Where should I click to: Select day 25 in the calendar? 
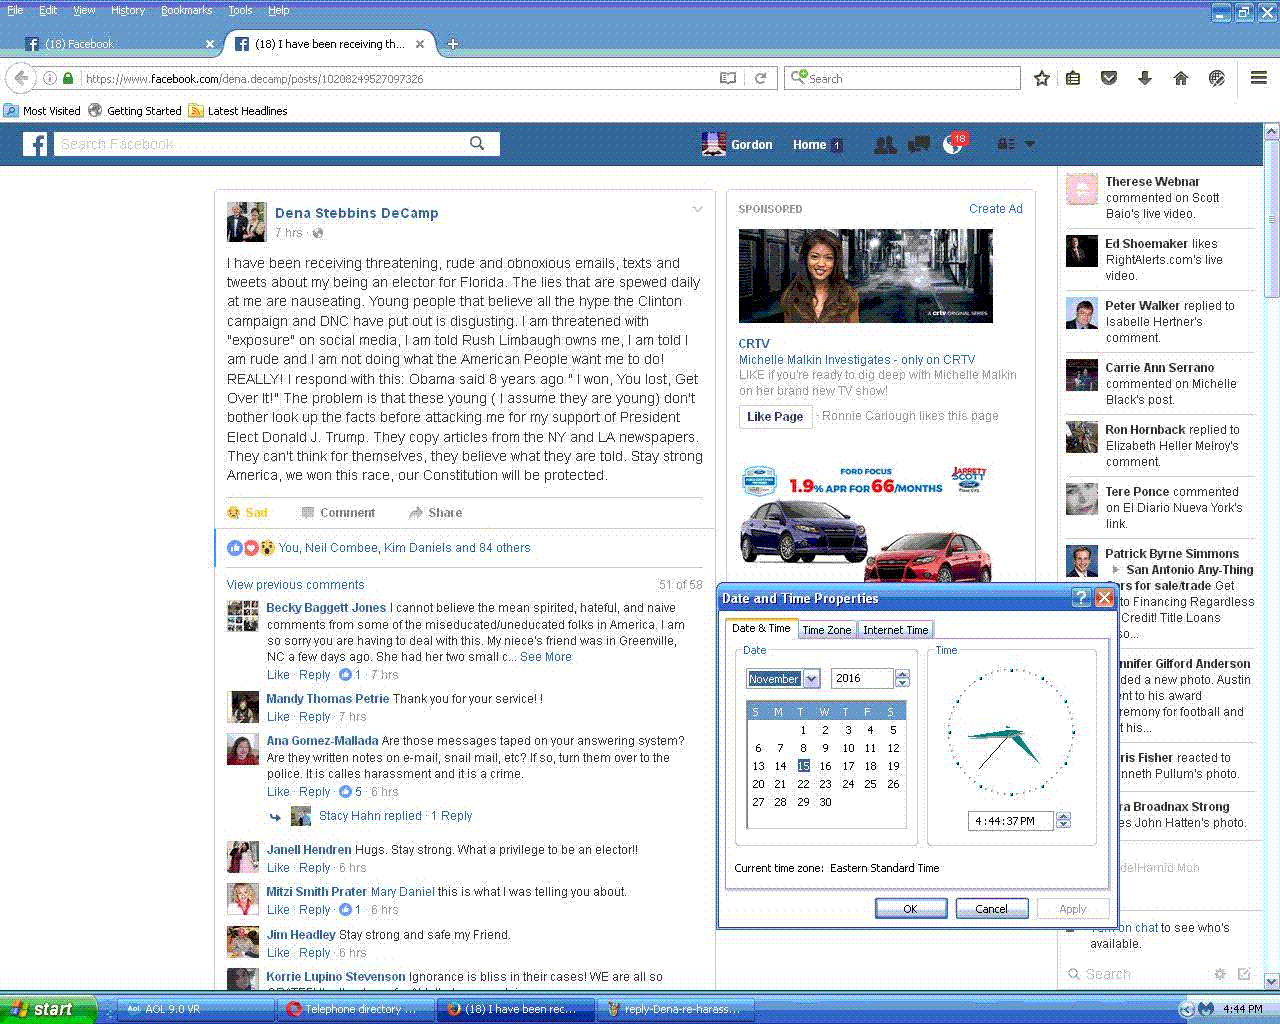[870, 784]
